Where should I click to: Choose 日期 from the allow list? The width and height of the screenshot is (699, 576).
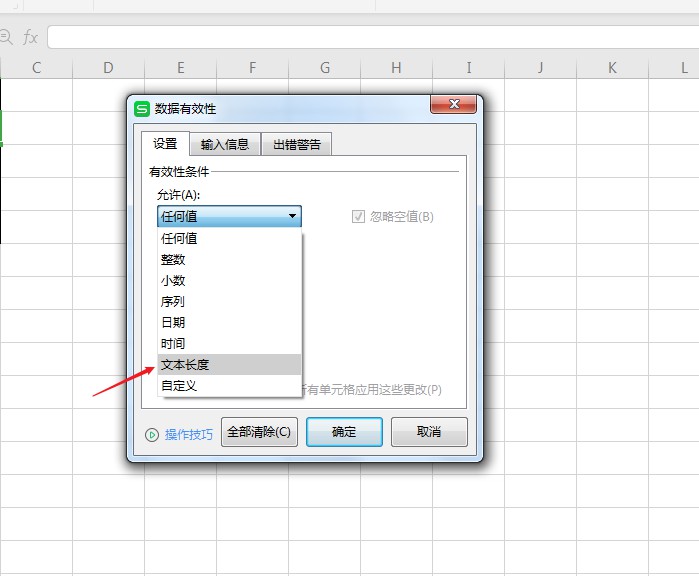[x=230, y=322]
